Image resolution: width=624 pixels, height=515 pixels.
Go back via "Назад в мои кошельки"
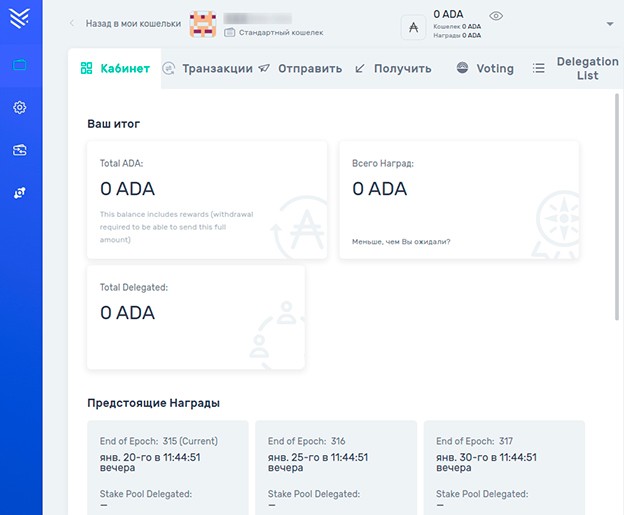(133, 23)
